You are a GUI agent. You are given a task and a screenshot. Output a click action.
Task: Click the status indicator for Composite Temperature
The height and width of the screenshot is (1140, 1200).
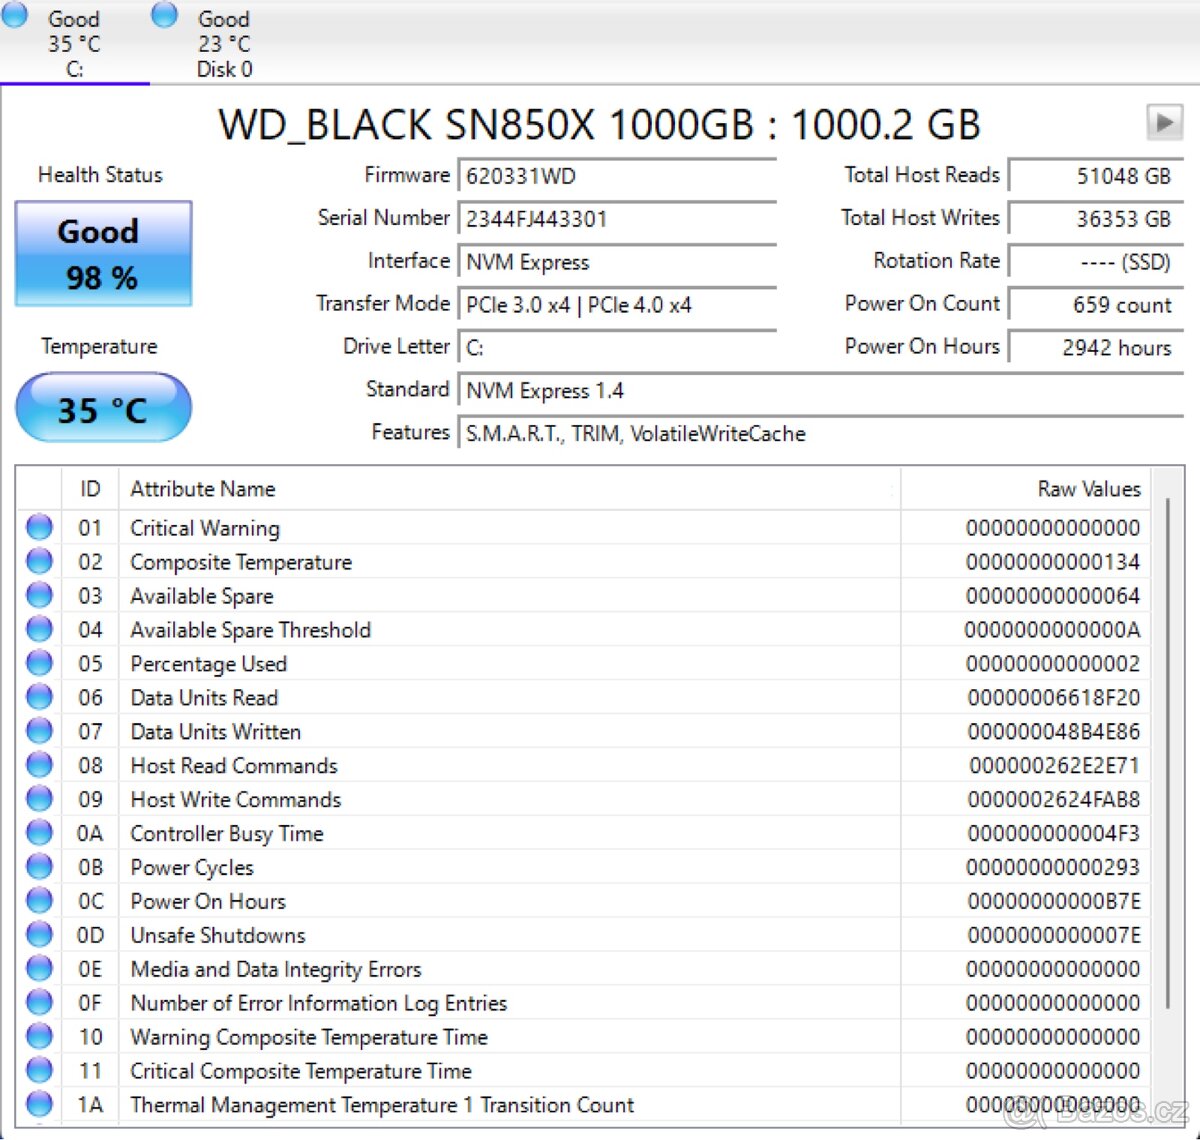point(38,560)
